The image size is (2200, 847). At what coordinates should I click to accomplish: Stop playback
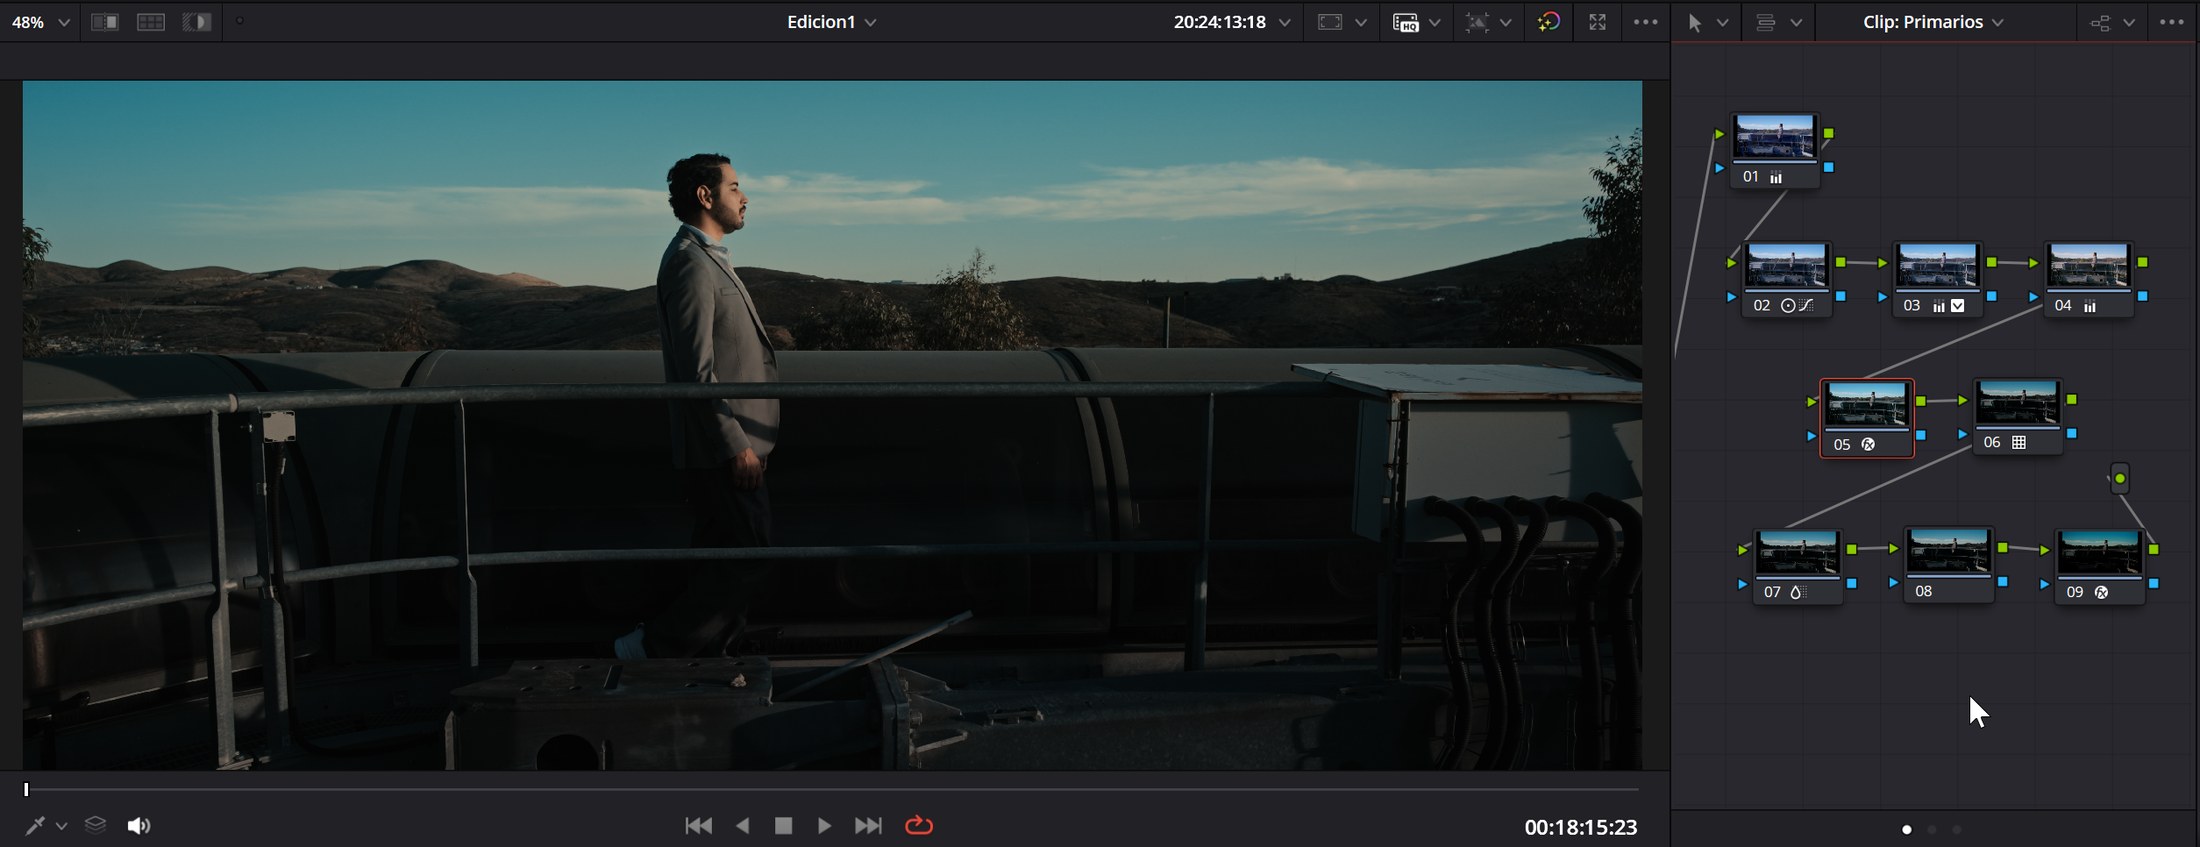784,826
